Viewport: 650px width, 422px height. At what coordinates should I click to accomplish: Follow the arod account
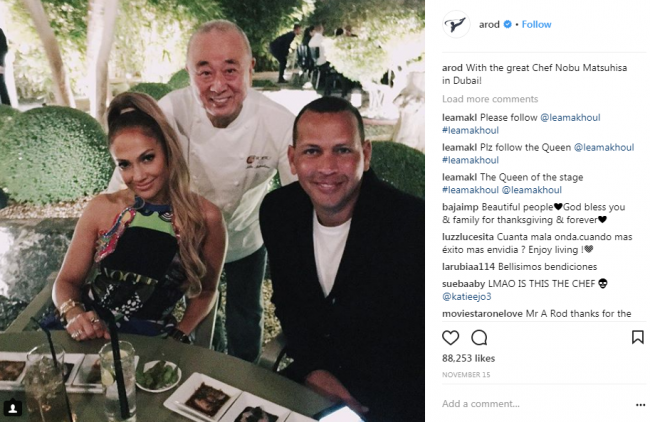pyautogui.click(x=536, y=24)
